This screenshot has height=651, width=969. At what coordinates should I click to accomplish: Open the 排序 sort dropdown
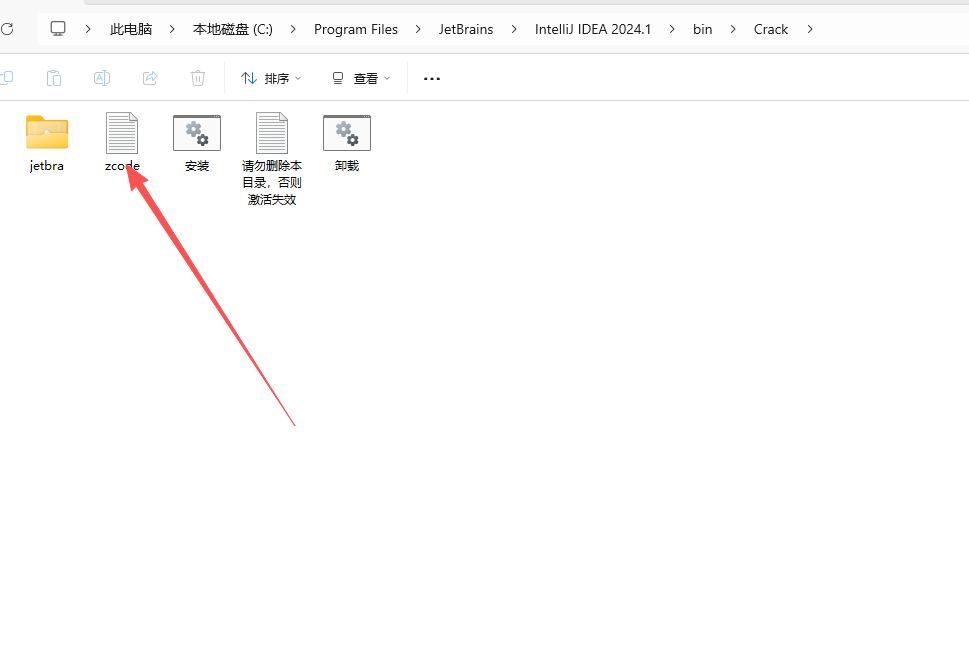(270, 77)
